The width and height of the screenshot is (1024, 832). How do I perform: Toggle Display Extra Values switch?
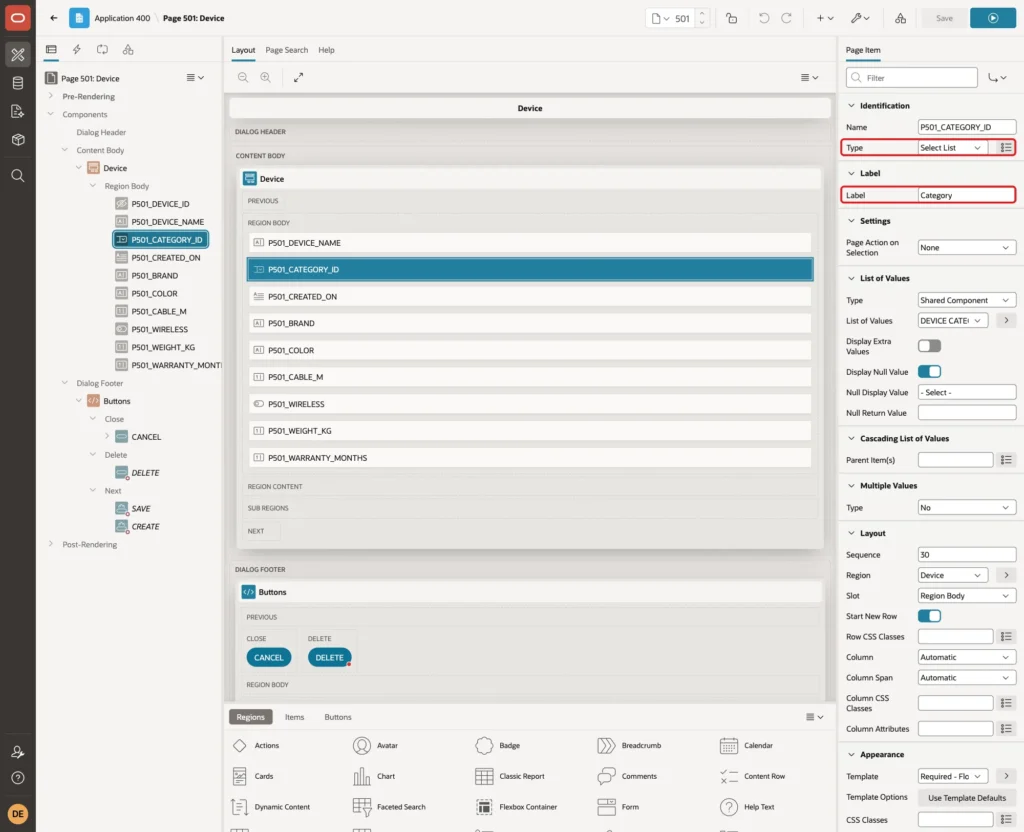coord(929,345)
